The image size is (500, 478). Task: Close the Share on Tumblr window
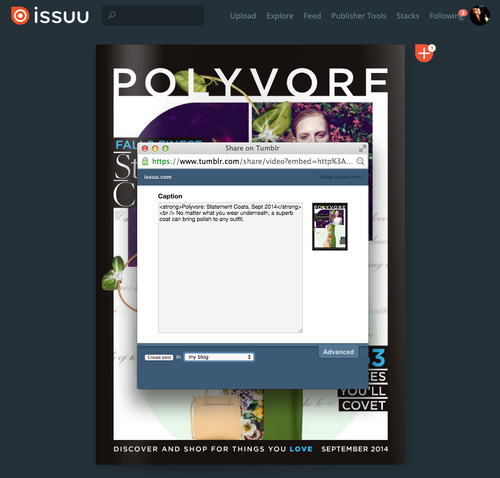[x=145, y=148]
